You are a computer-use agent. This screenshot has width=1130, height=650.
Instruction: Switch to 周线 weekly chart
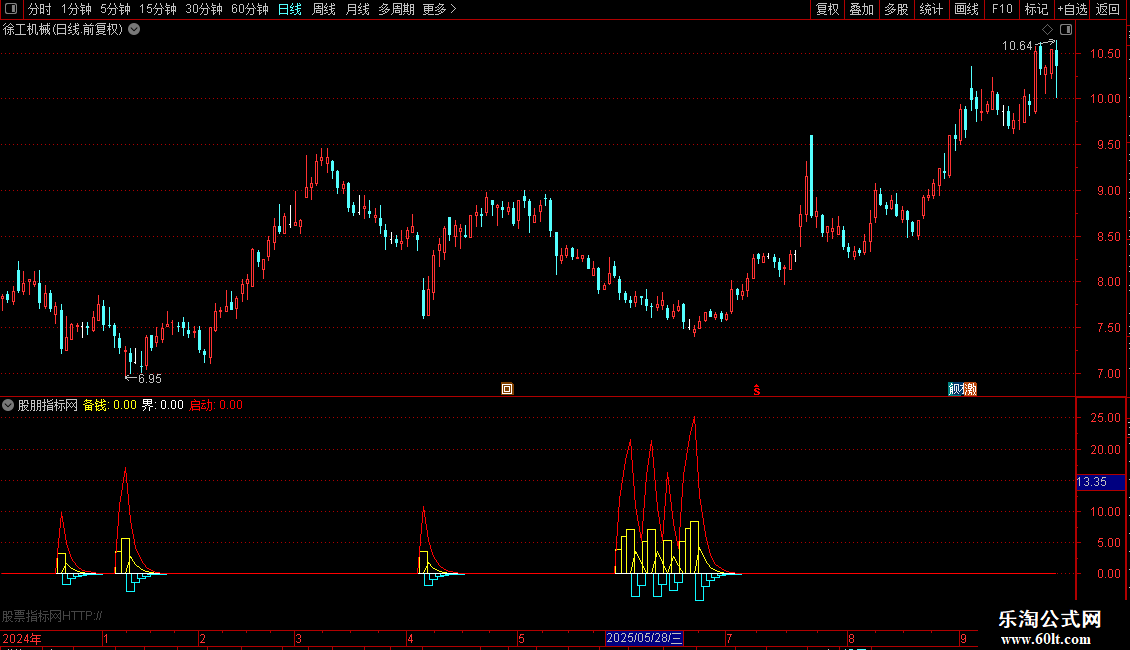pyautogui.click(x=324, y=9)
